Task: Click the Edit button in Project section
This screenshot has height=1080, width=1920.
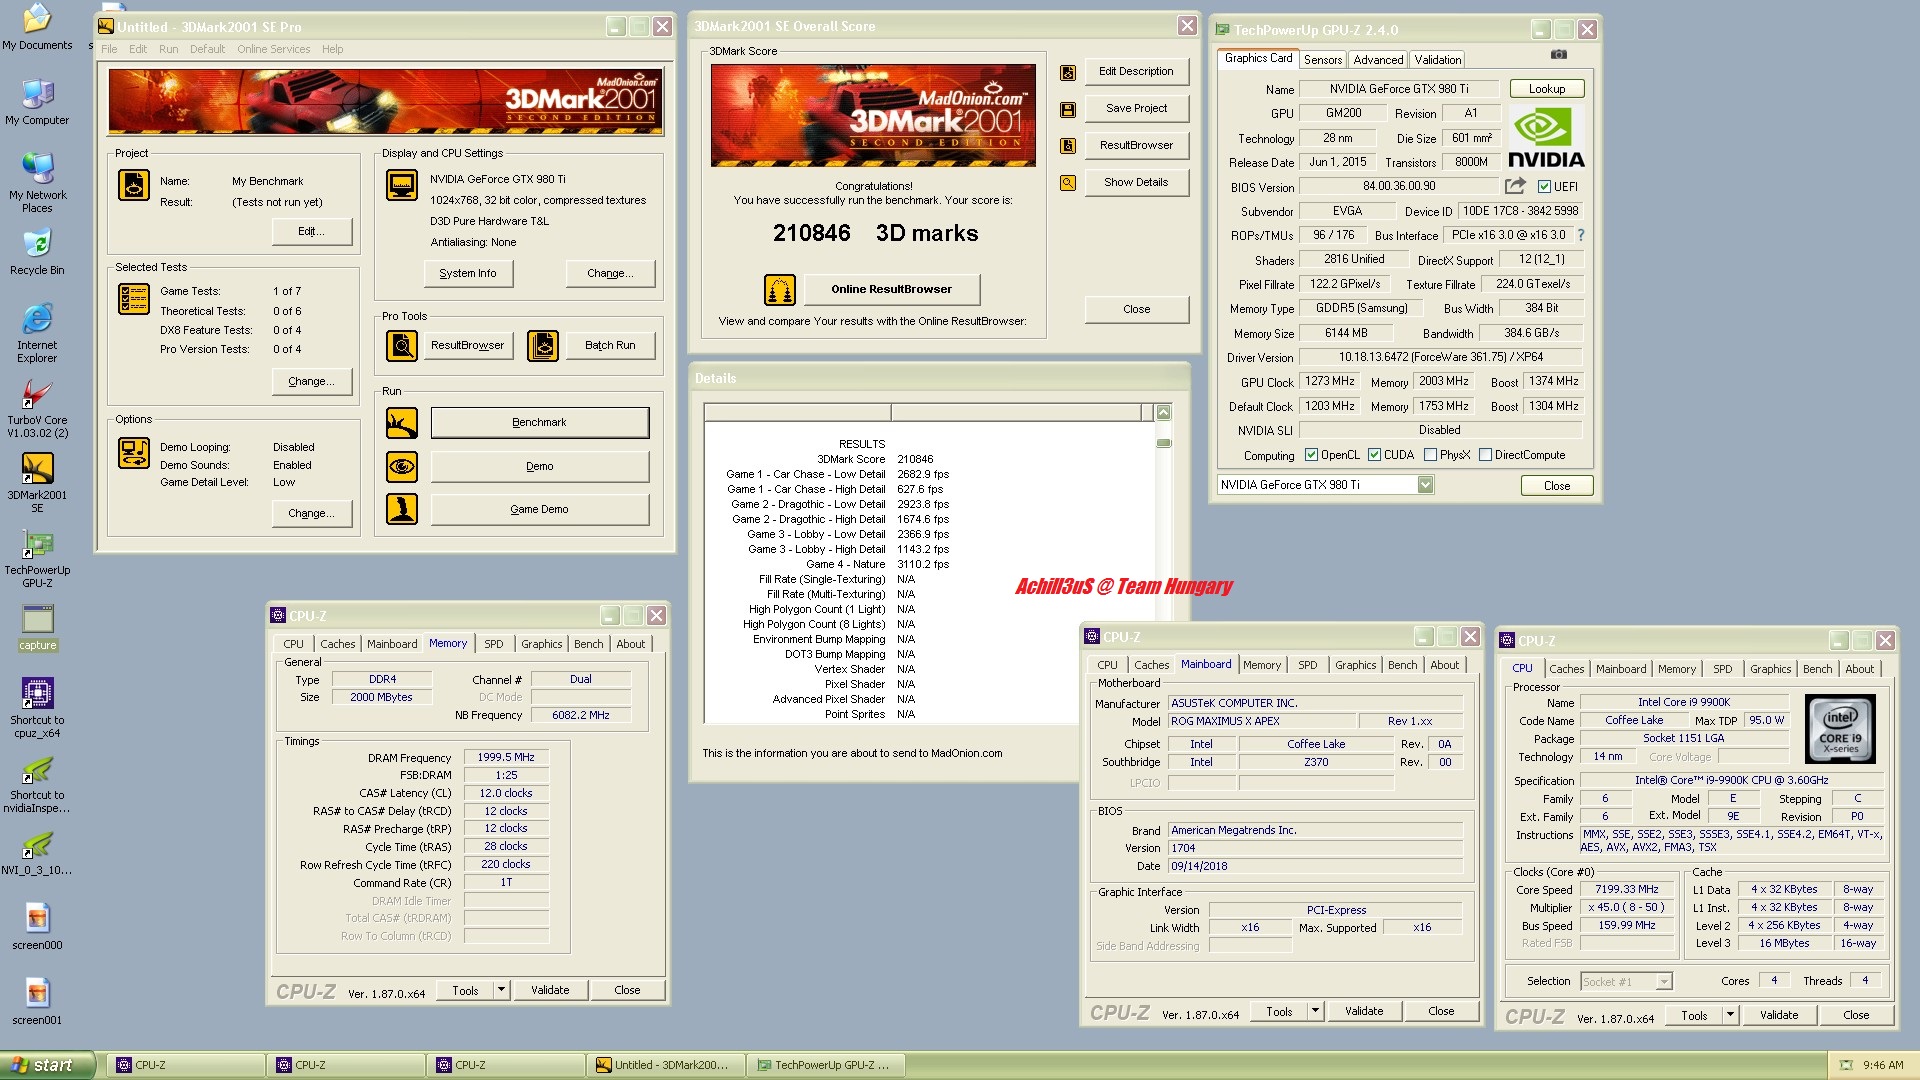Action: point(312,232)
